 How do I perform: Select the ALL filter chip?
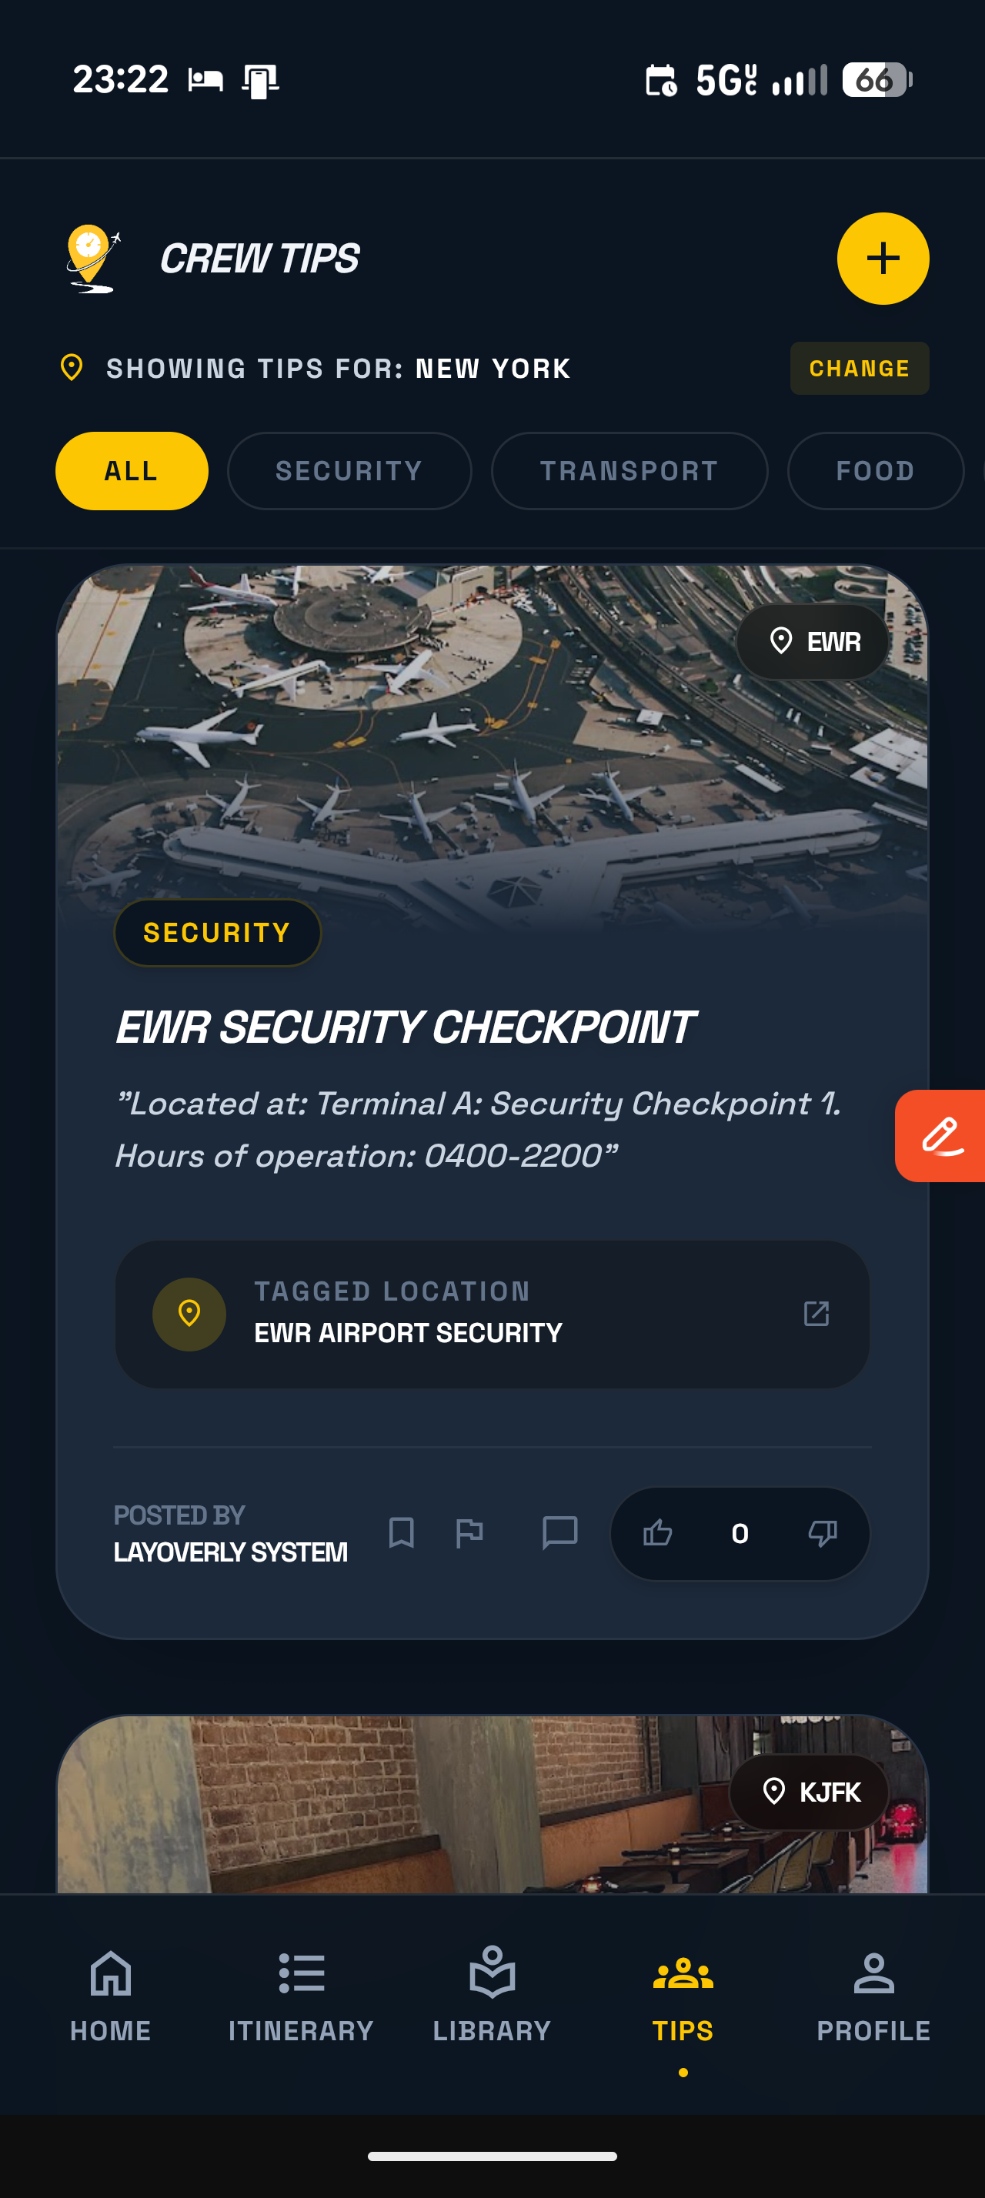click(130, 470)
